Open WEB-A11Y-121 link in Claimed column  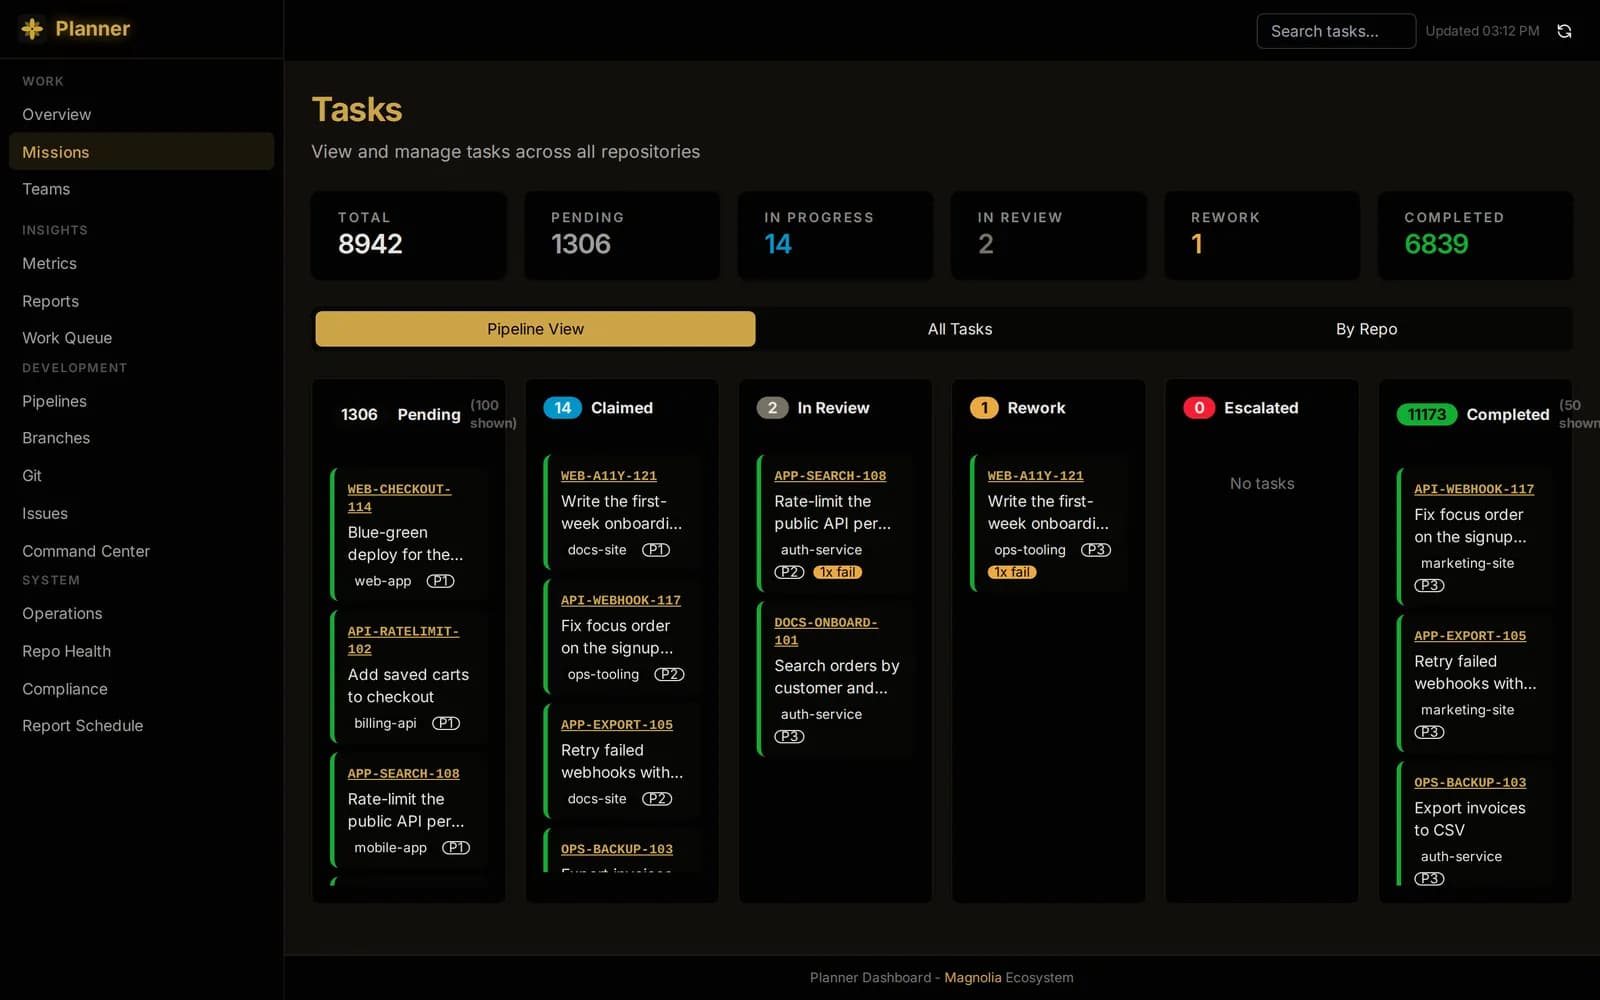pyautogui.click(x=609, y=476)
